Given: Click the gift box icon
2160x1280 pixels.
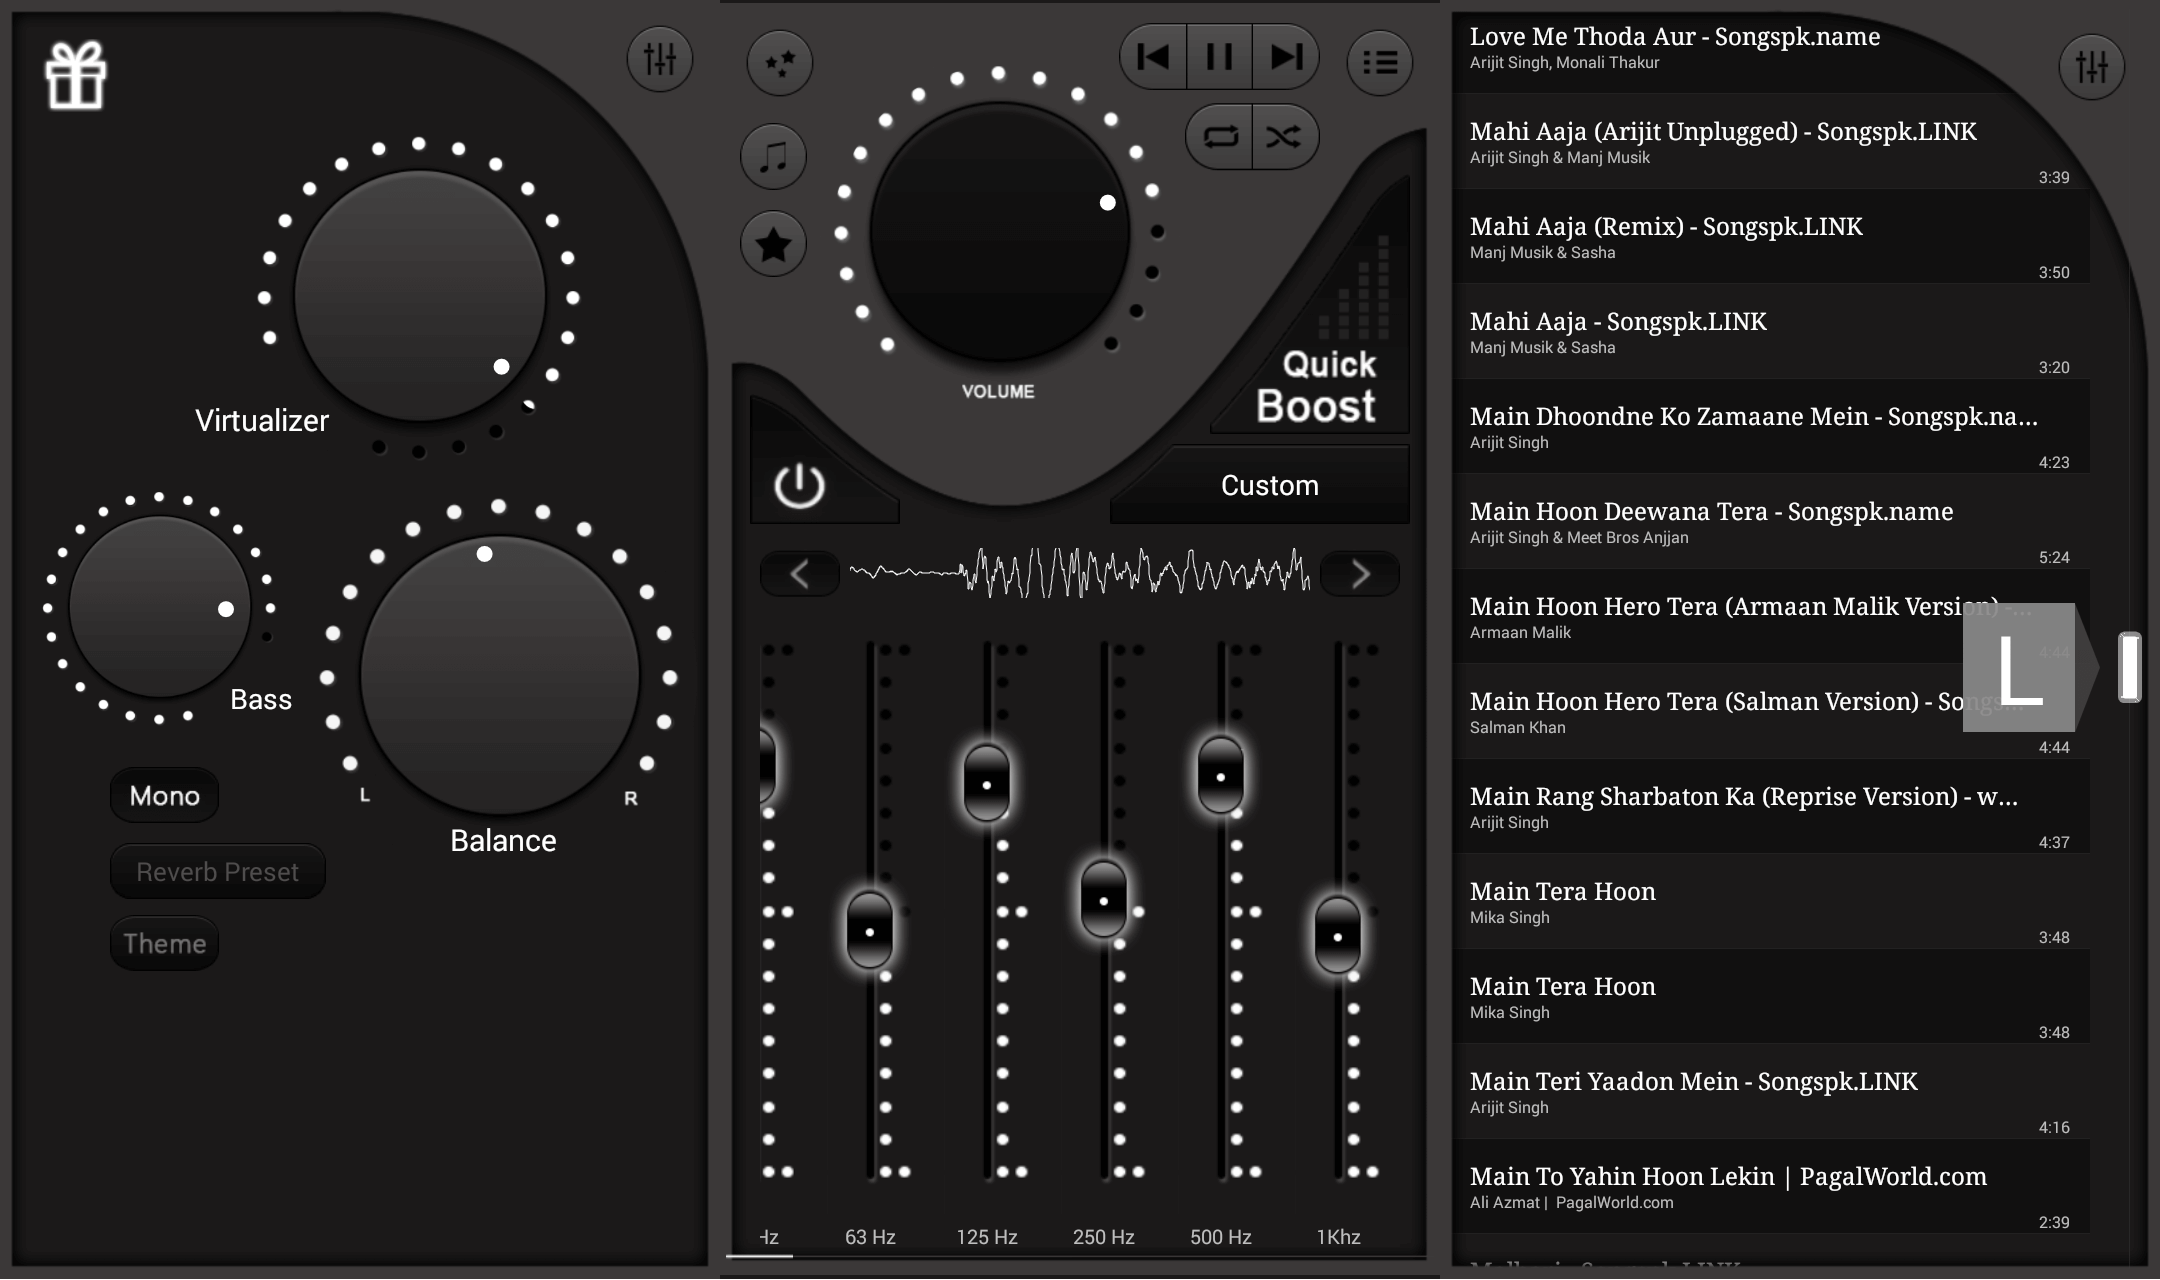Looking at the screenshot, I should coord(75,75).
